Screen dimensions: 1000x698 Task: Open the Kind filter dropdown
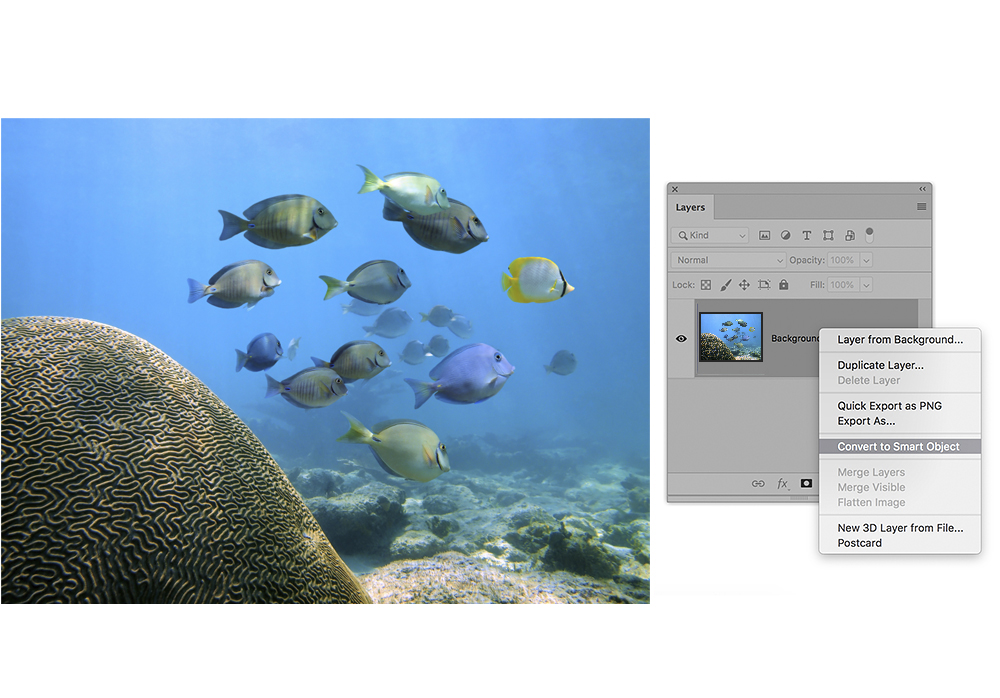(711, 236)
